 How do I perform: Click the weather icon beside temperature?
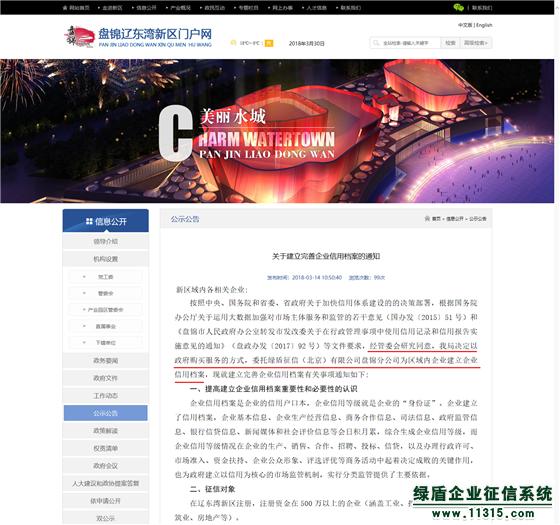click(234, 43)
